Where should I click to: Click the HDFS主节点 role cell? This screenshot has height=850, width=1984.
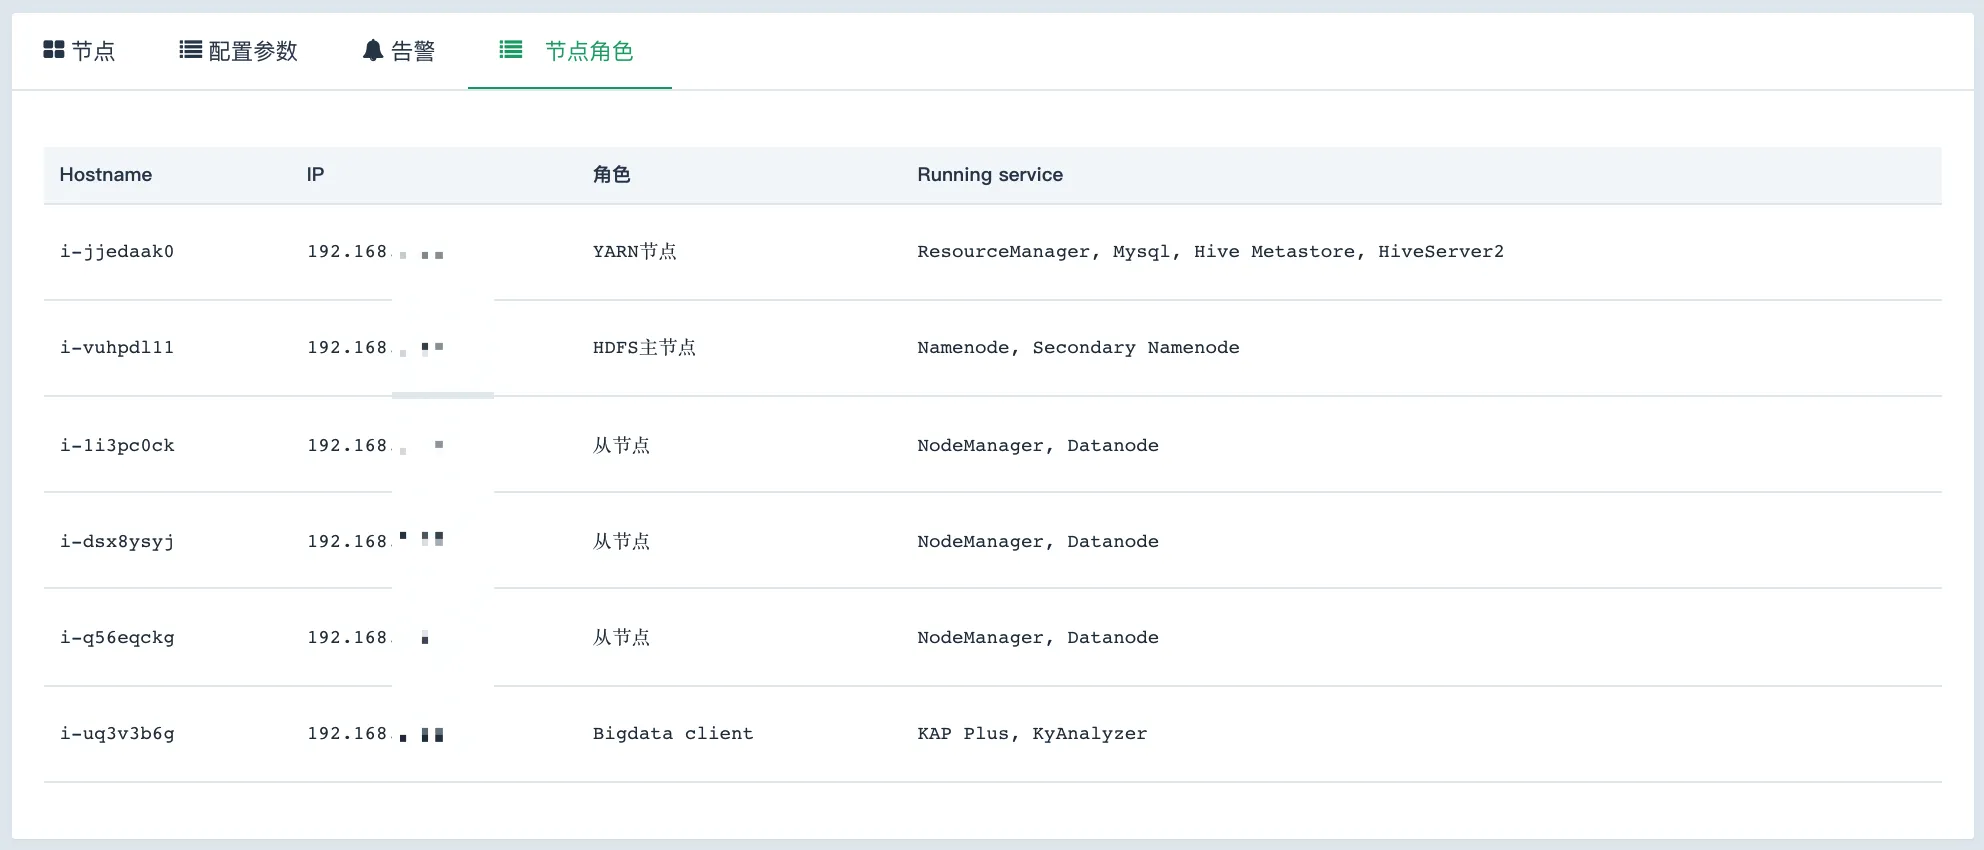tap(644, 348)
